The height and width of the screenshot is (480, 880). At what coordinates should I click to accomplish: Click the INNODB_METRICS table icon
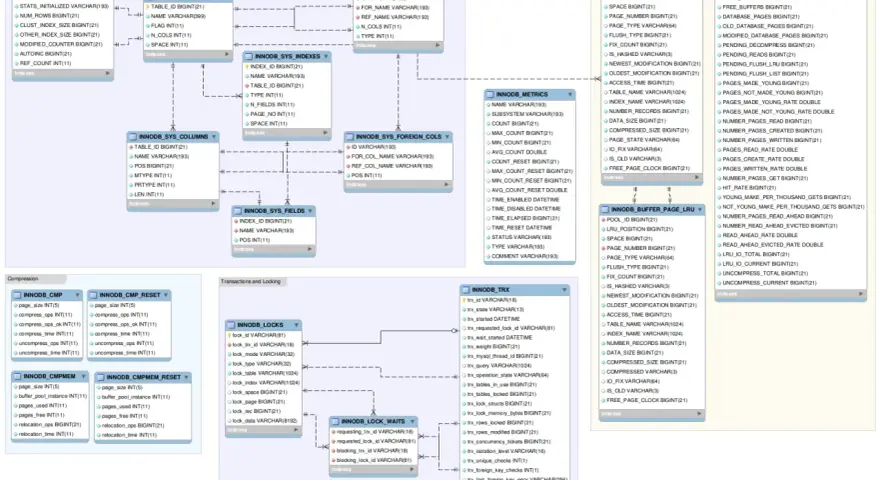pos(490,95)
